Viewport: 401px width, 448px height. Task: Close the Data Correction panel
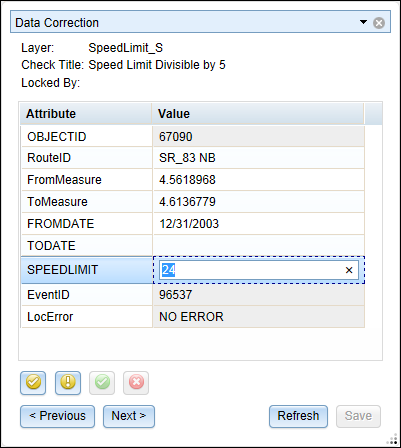[x=379, y=23]
